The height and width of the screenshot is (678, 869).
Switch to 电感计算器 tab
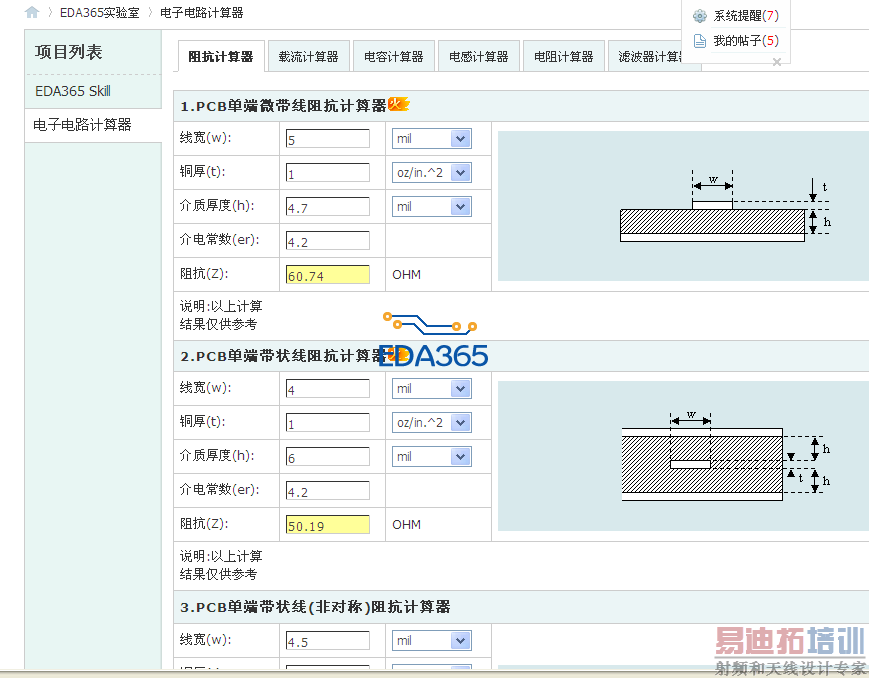click(479, 57)
